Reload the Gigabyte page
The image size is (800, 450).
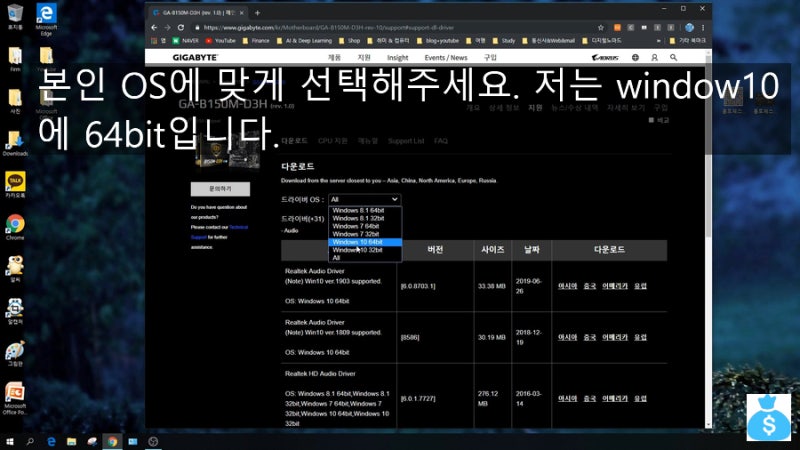[x=181, y=28]
